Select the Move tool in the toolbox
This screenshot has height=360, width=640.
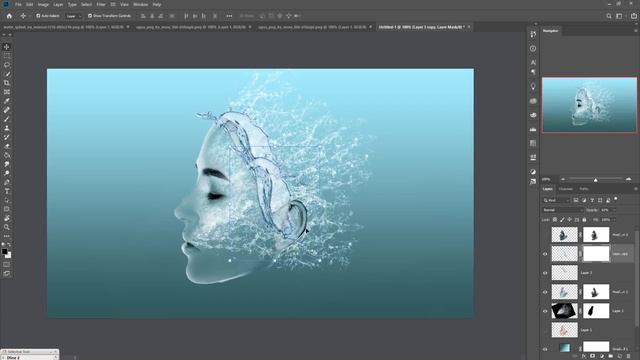point(7,47)
